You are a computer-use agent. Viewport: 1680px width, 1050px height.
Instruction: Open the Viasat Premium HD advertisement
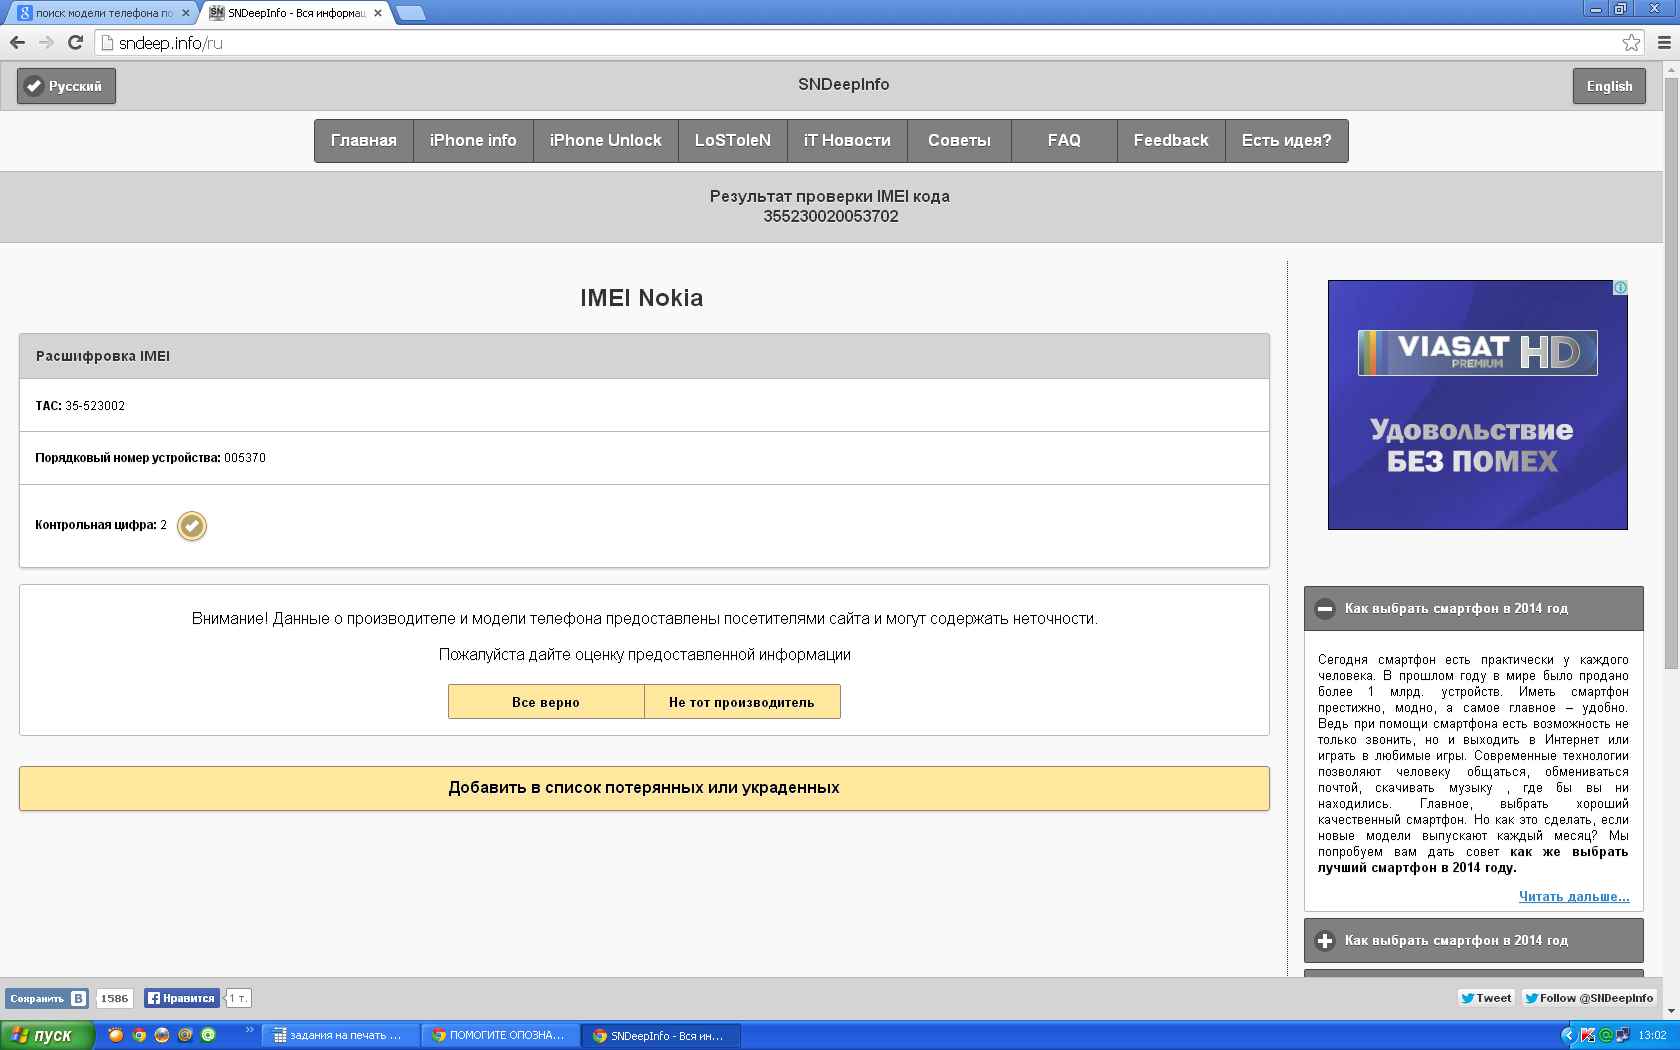[x=1477, y=405]
